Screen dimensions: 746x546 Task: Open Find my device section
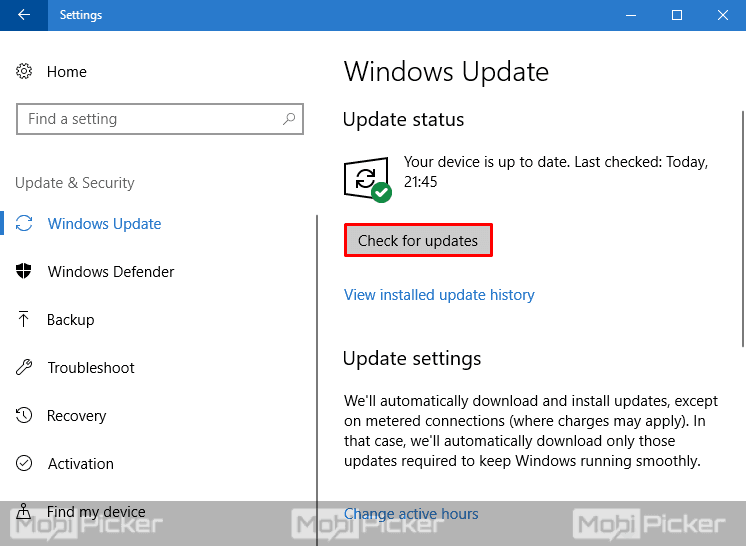pyautogui.click(x=96, y=512)
